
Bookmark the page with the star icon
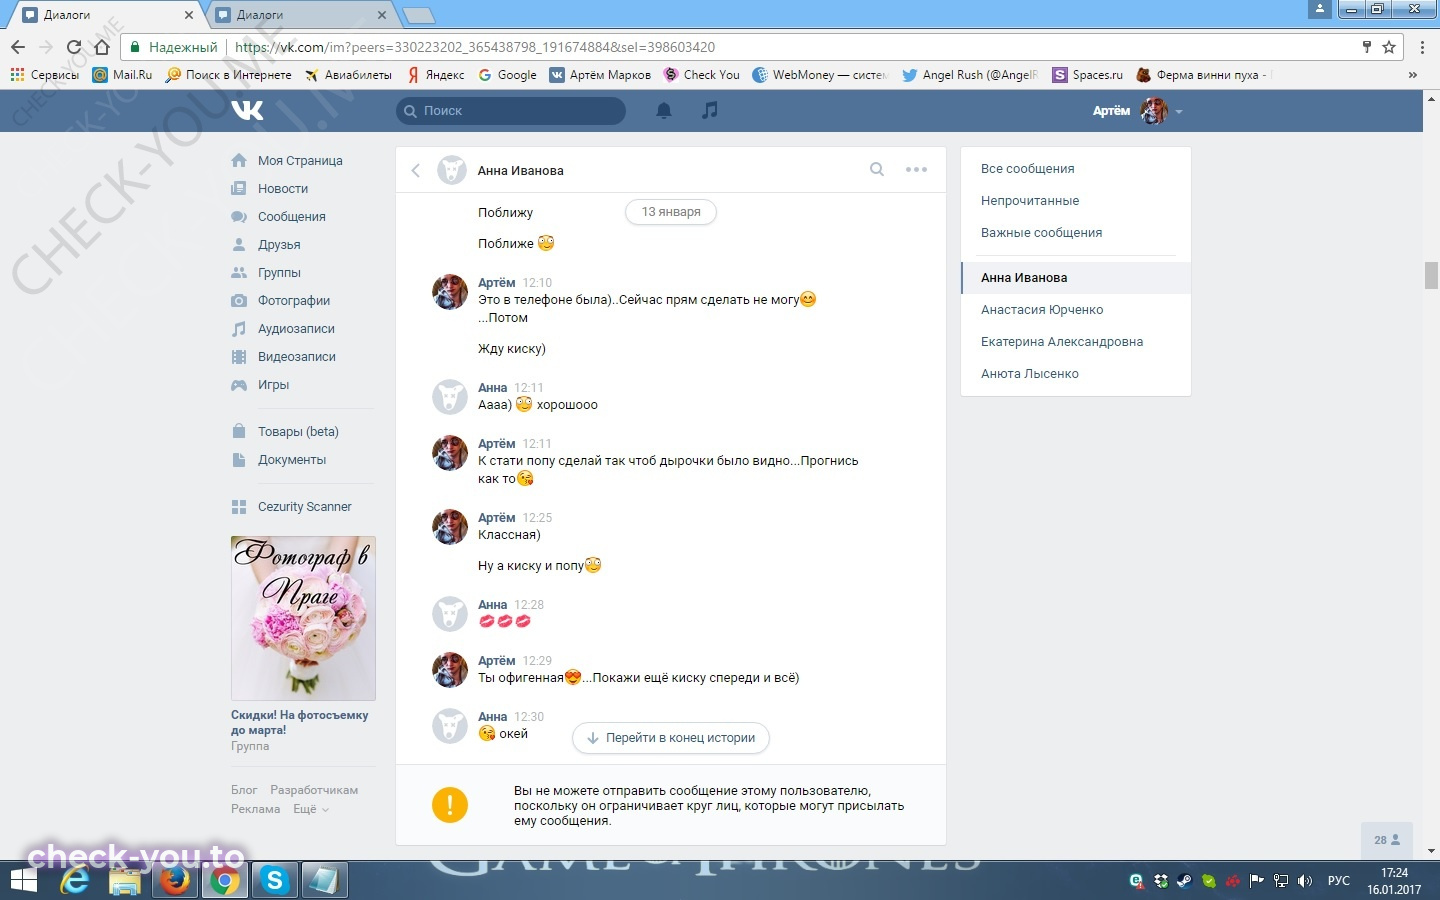tap(1389, 47)
